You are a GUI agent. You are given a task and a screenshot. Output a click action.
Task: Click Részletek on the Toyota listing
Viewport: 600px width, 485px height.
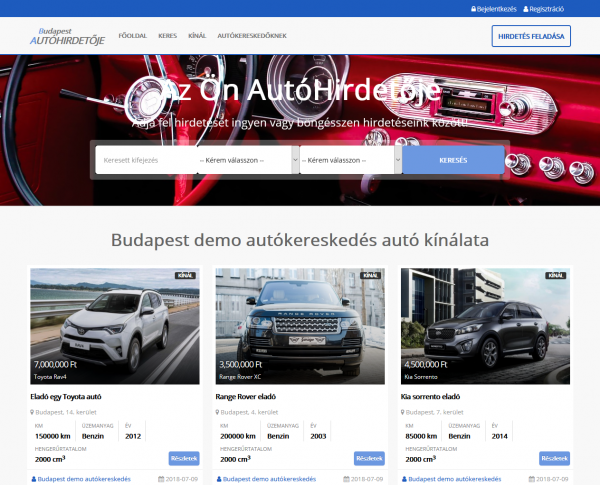coord(184,458)
